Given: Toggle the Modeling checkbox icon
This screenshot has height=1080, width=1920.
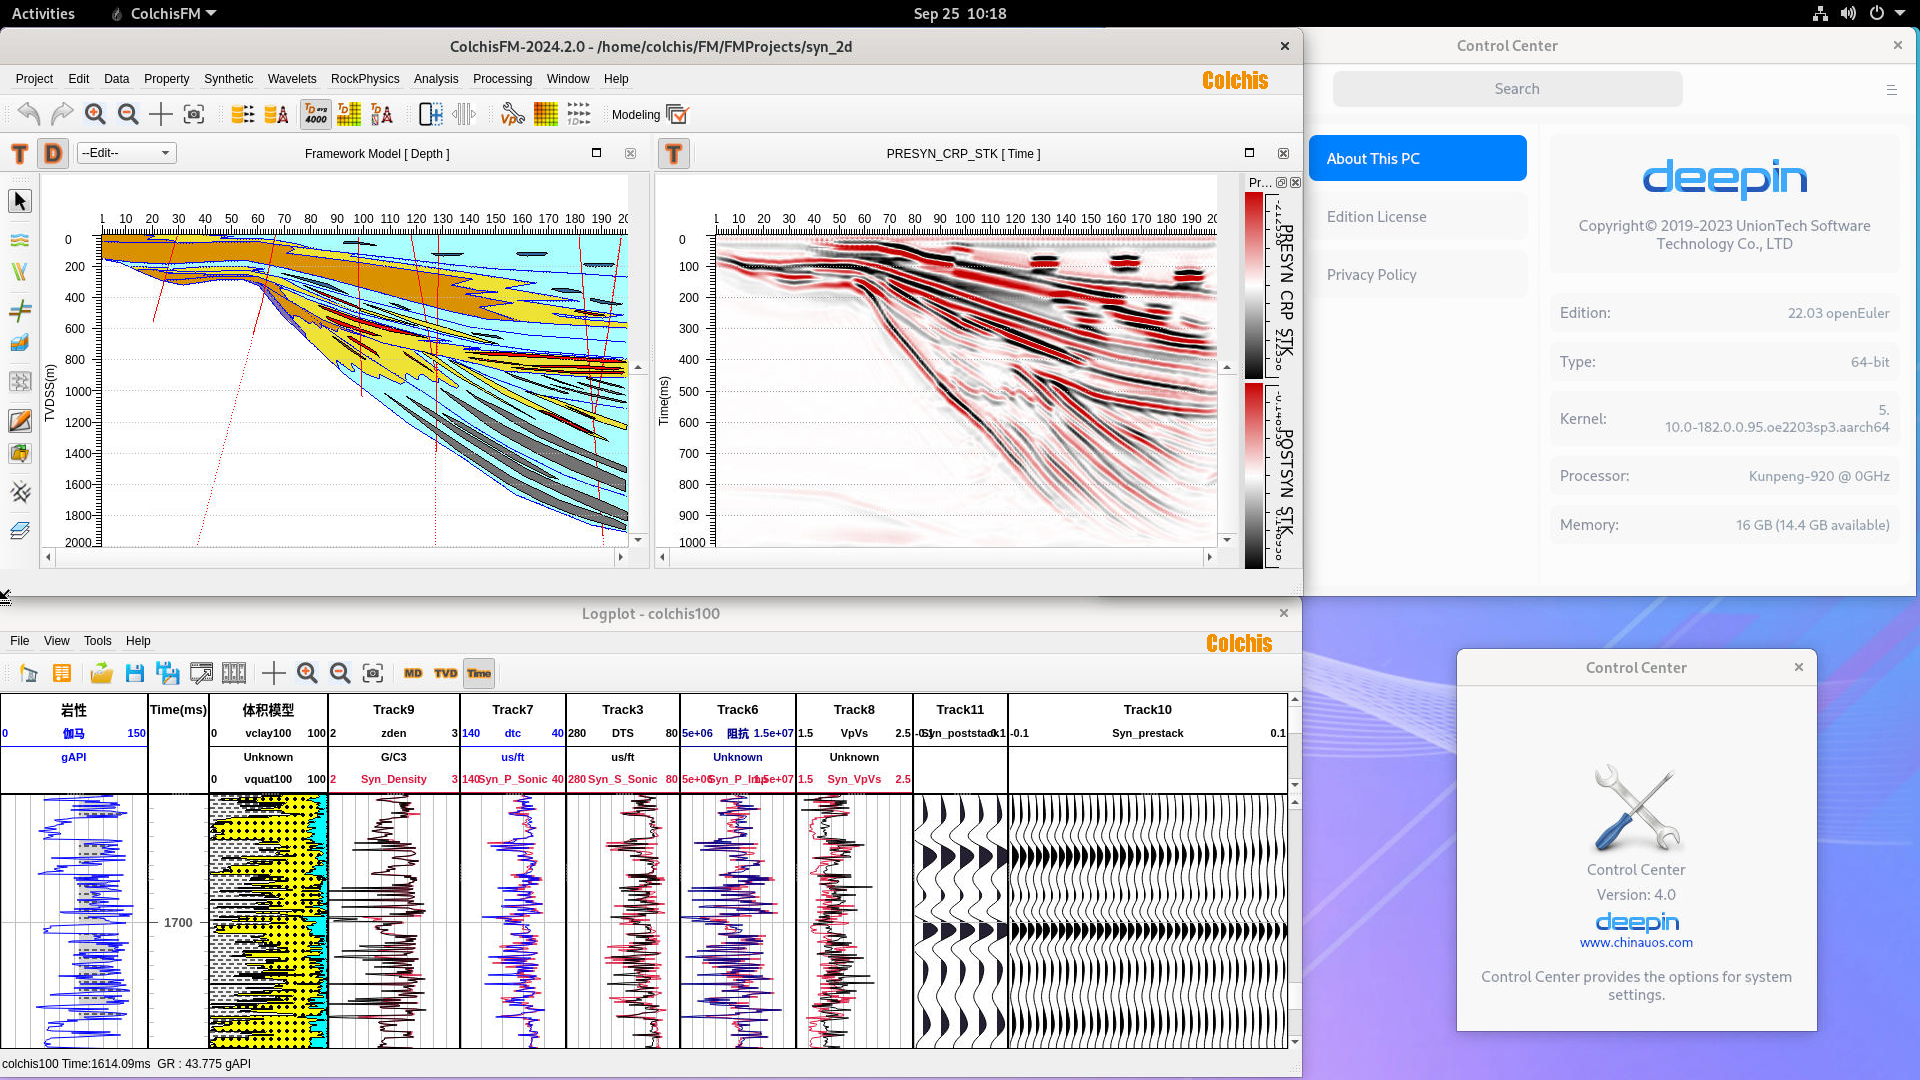Looking at the screenshot, I should pos(677,114).
